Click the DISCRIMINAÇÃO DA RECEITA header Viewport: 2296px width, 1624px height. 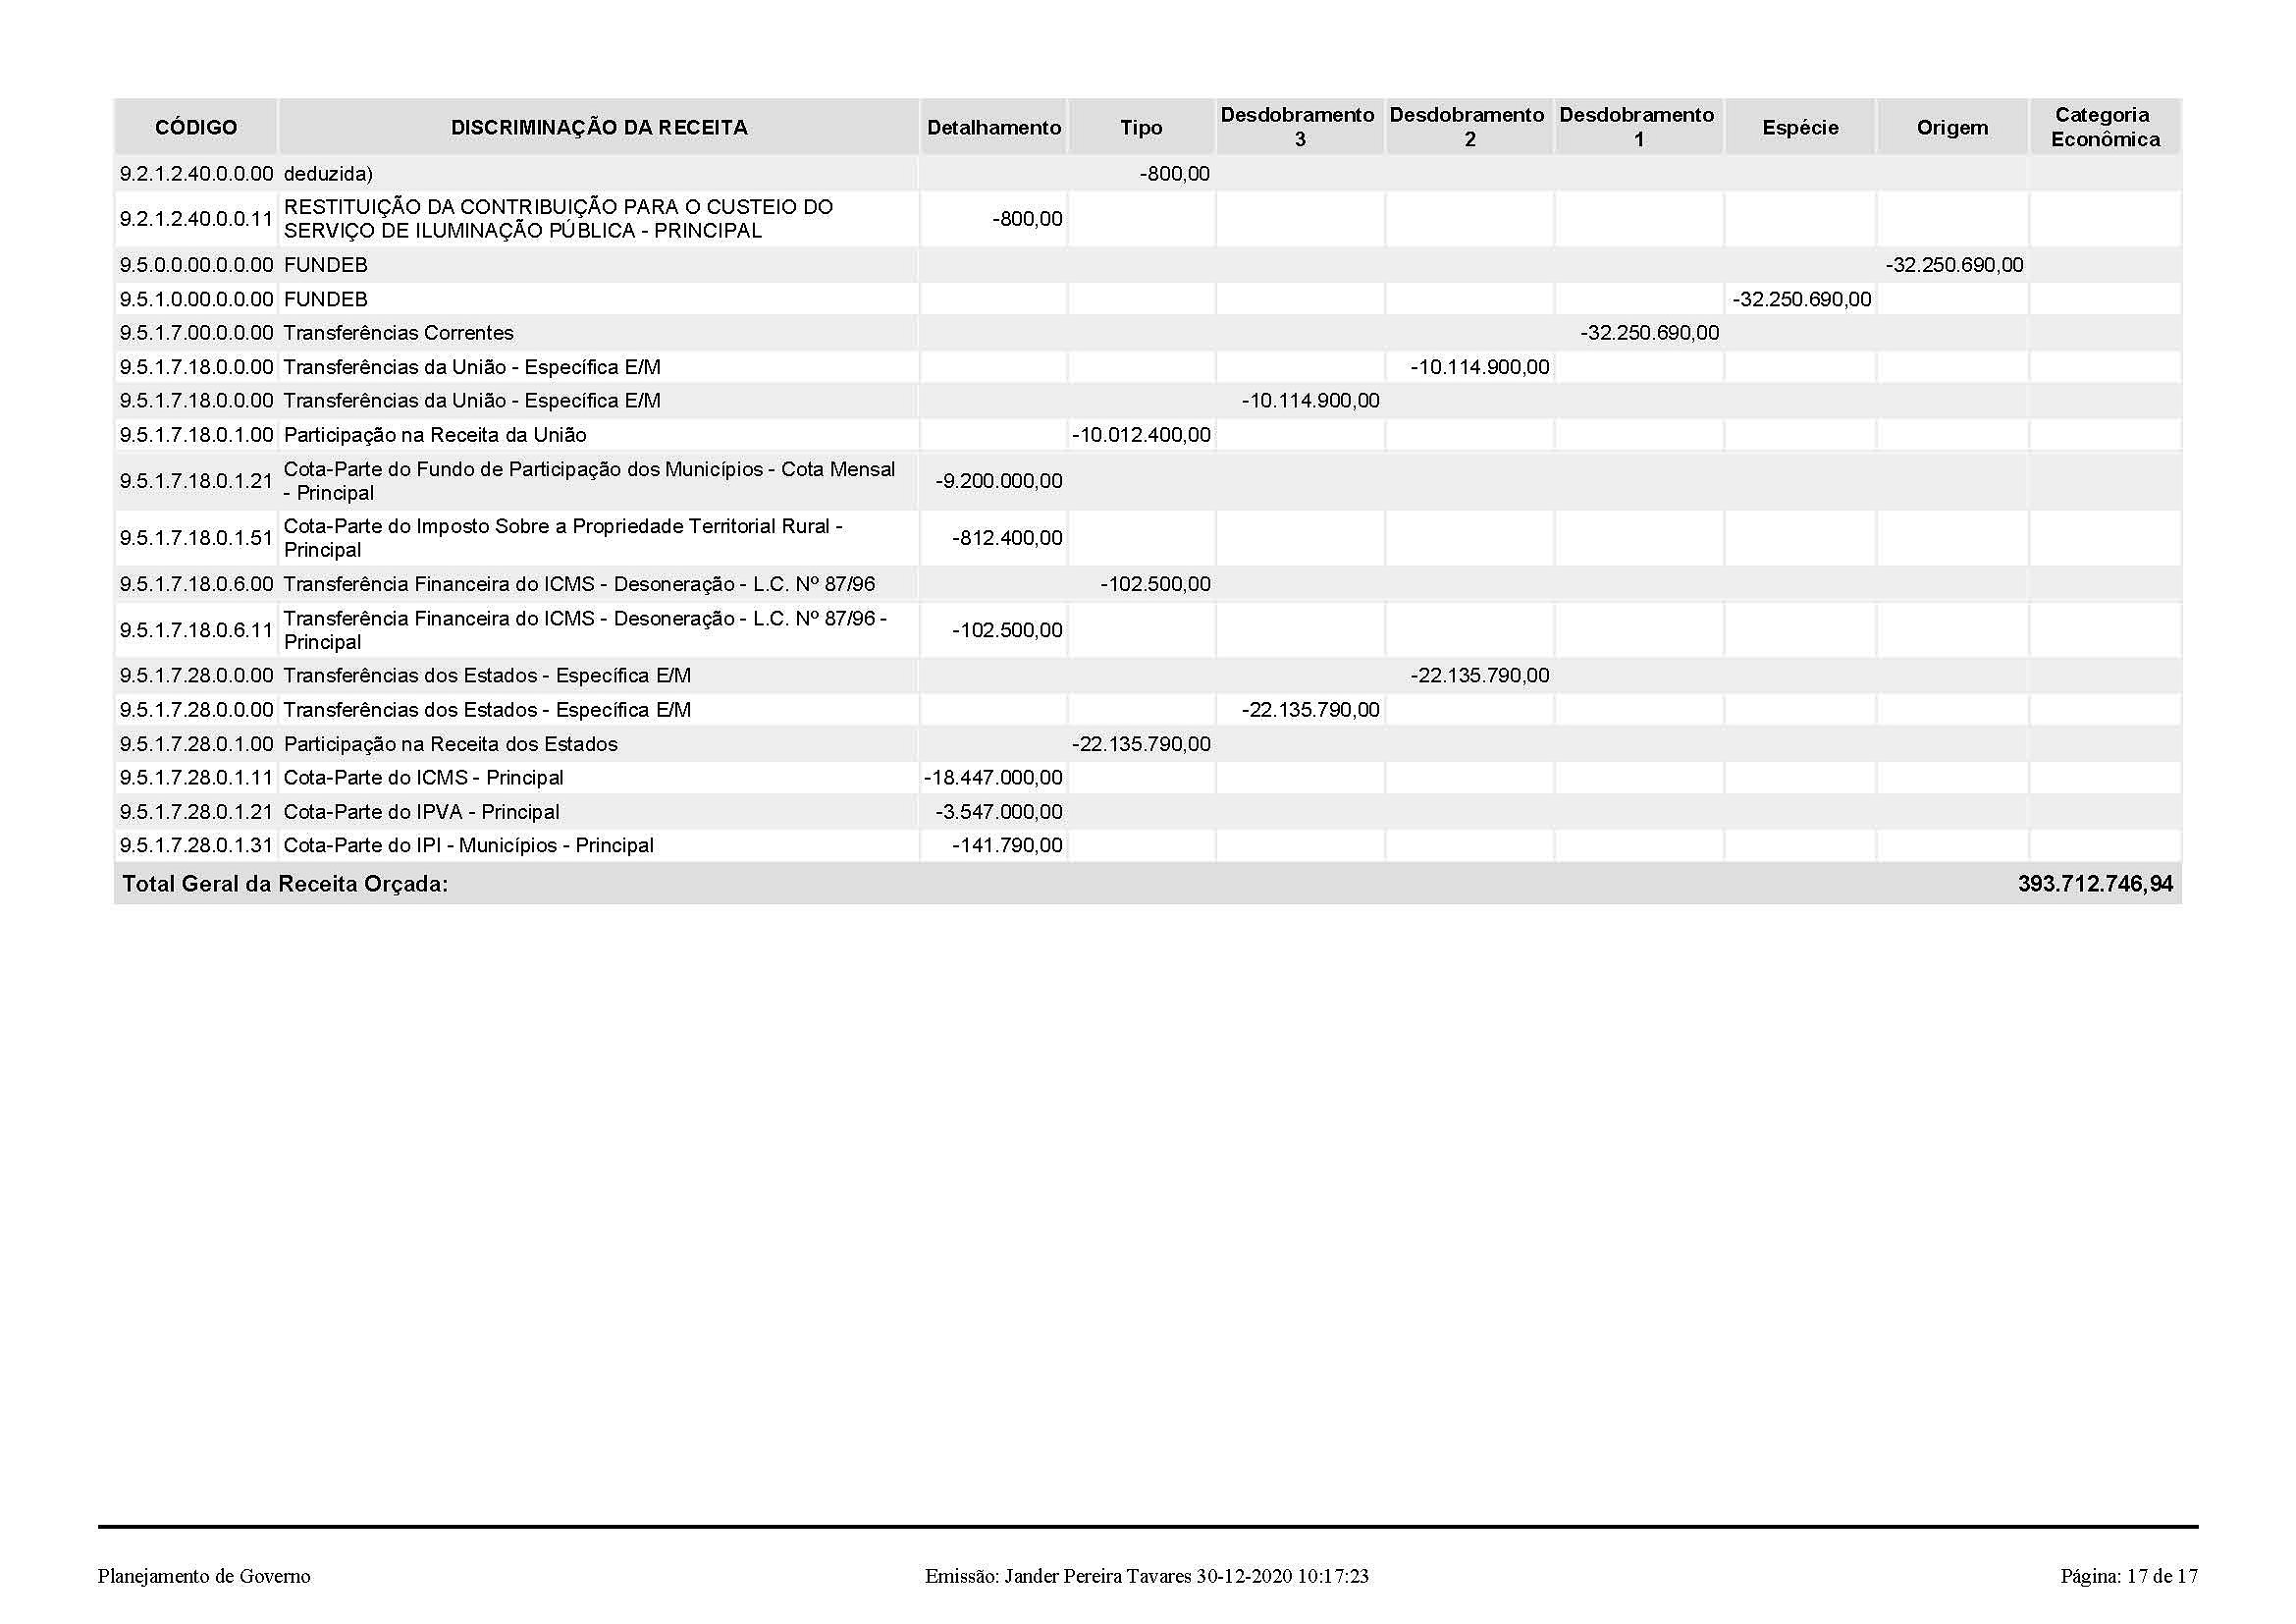[598, 127]
